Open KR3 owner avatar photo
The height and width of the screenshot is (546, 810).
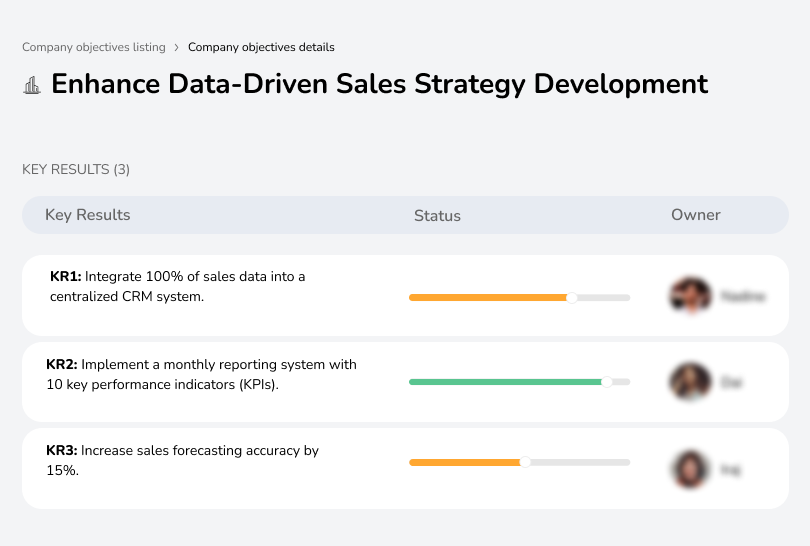tap(690, 469)
